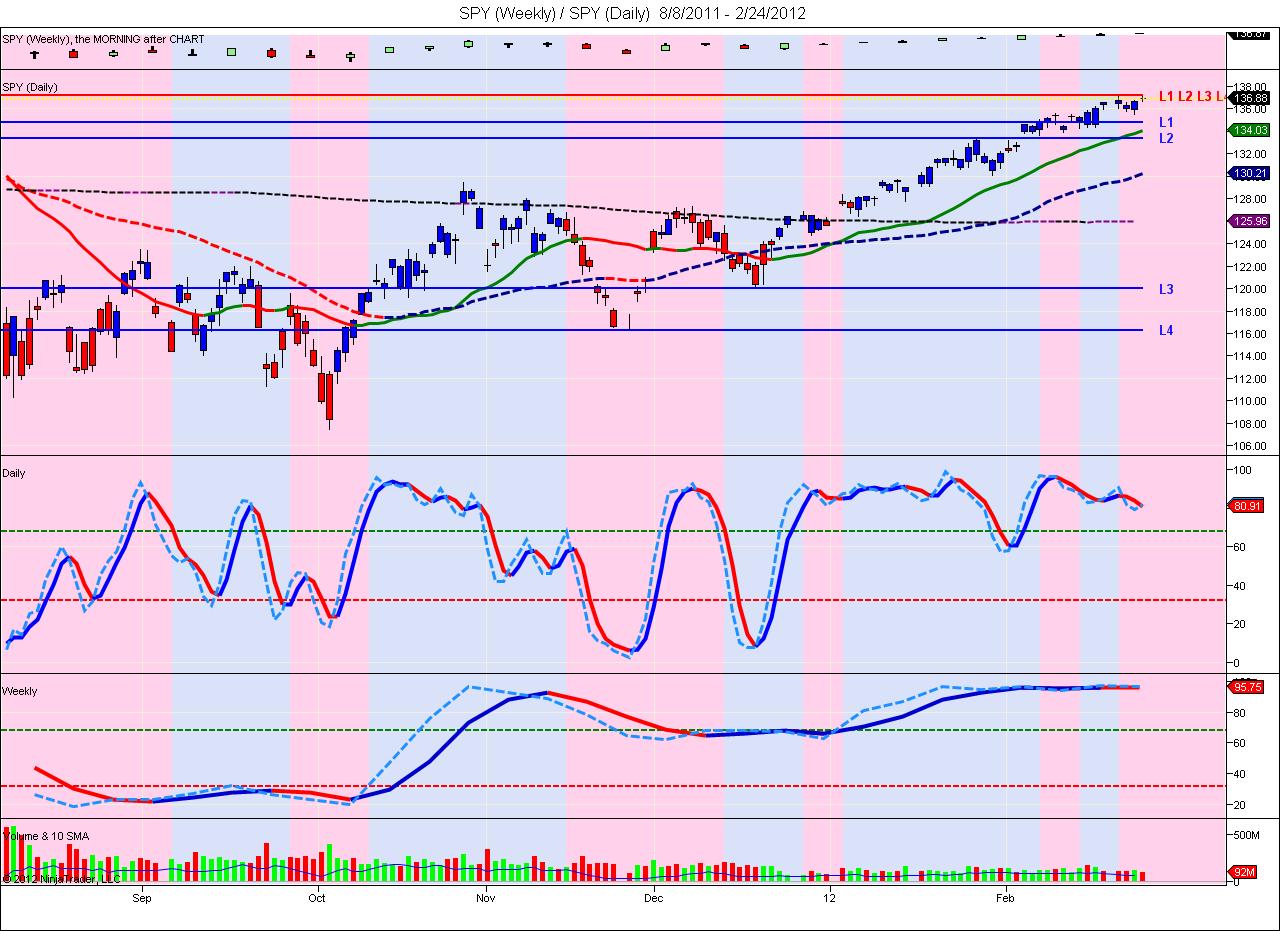Select the 116.00 price axis label
The height and width of the screenshot is (931, 1280).
point(1252,334)
